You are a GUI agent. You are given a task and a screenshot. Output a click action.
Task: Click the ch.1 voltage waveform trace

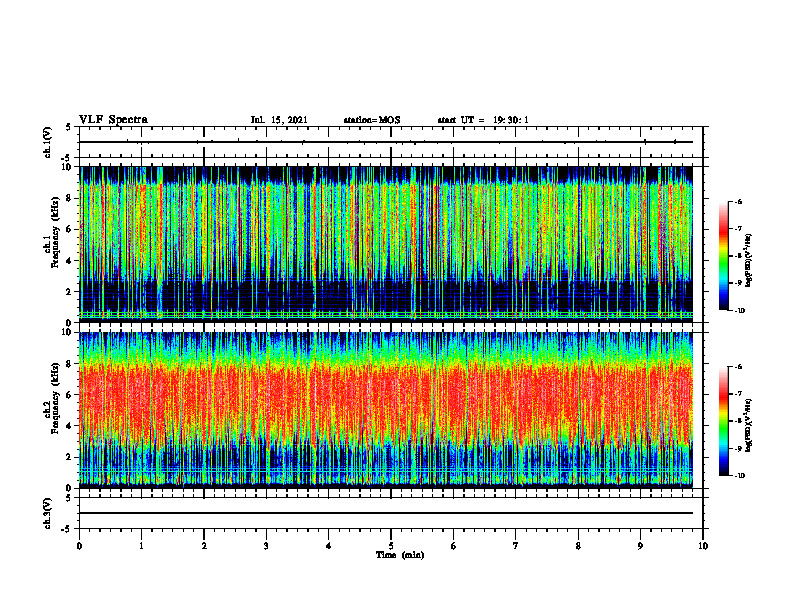(x=386, y=142)
